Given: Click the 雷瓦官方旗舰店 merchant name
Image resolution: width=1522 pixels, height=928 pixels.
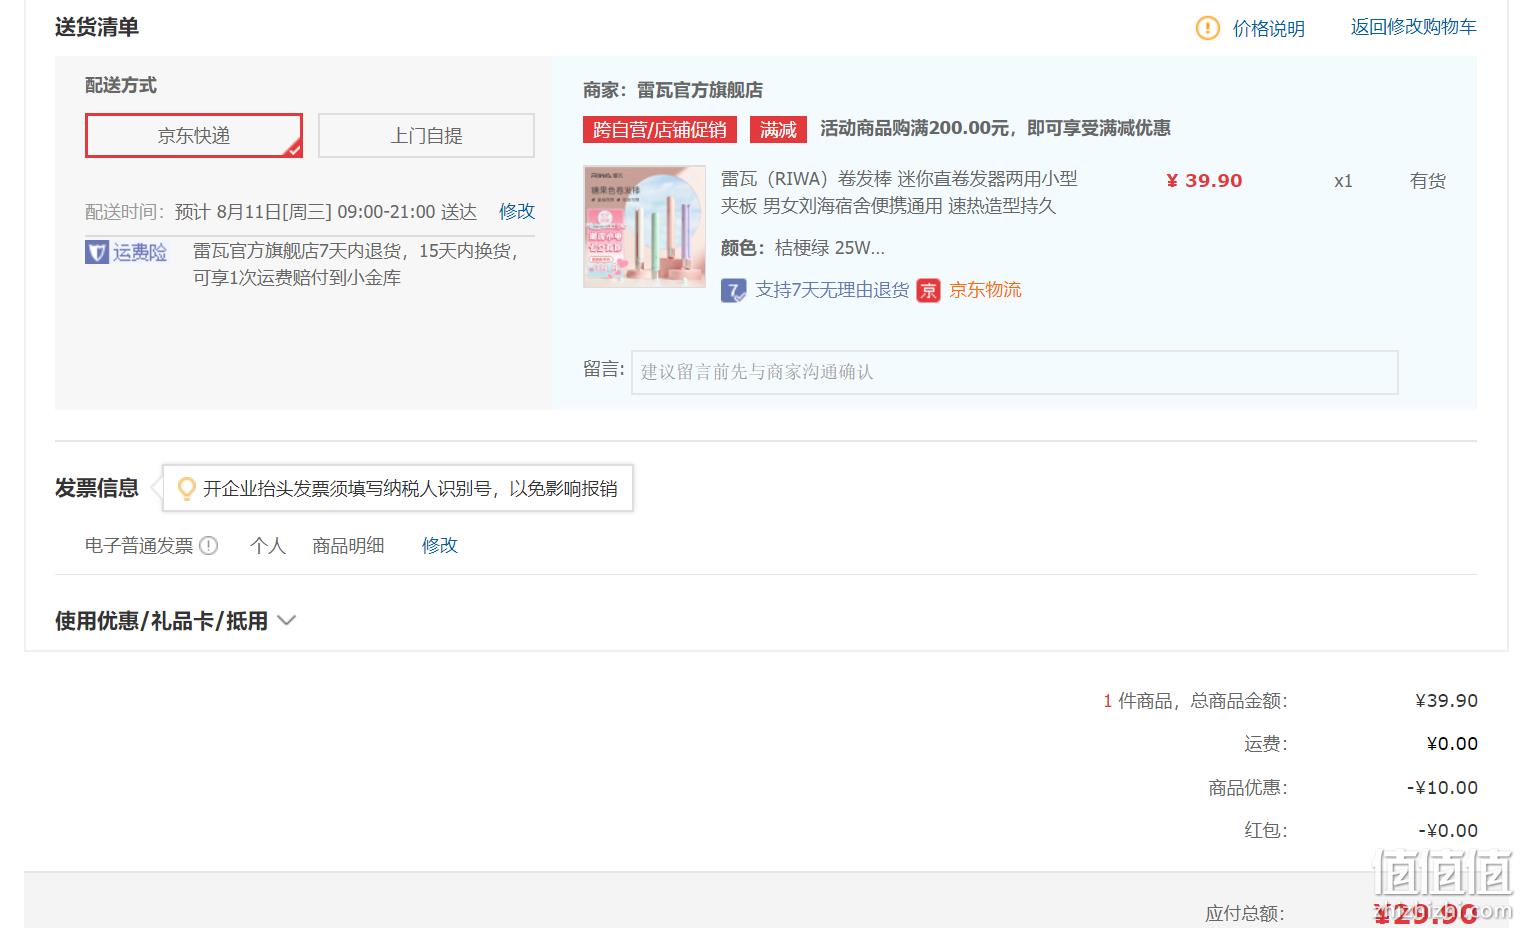Looking at the screenshot, I should point(700,90).
